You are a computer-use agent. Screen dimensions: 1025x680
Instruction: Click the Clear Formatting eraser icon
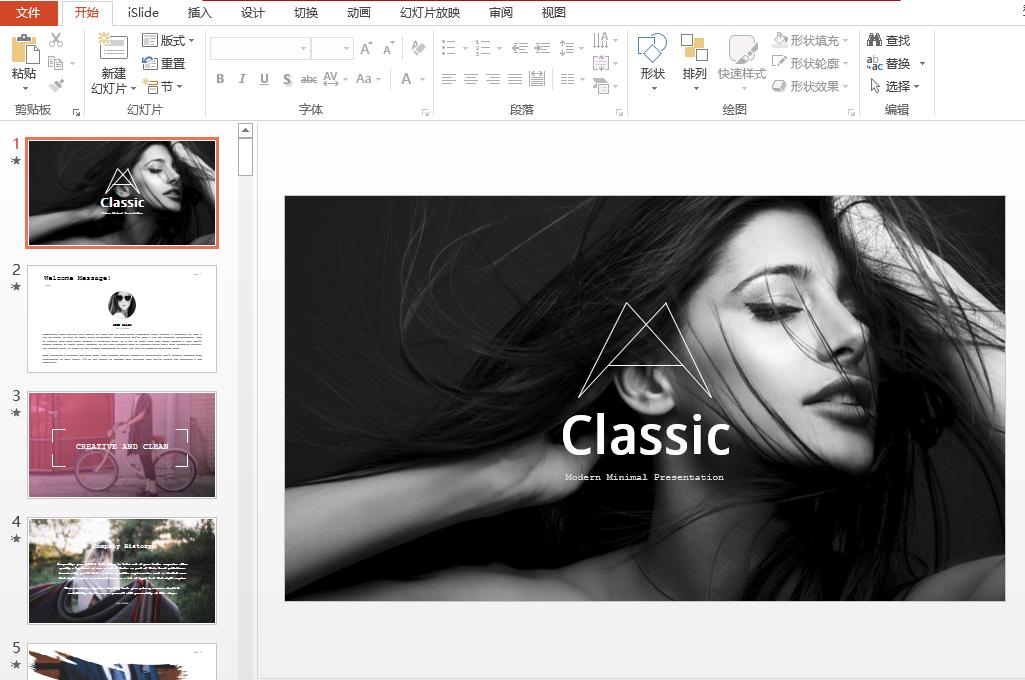tap(417, 48)
